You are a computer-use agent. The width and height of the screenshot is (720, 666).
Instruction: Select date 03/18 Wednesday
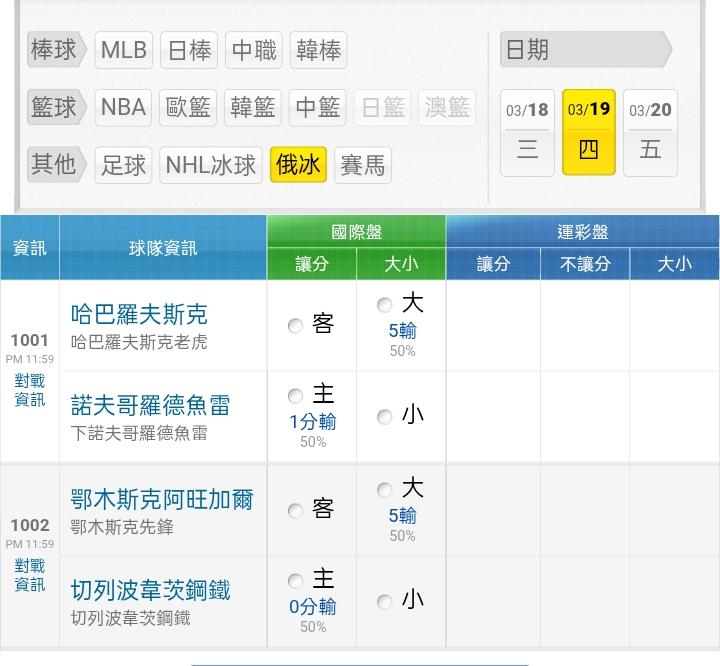click(527, 132)
